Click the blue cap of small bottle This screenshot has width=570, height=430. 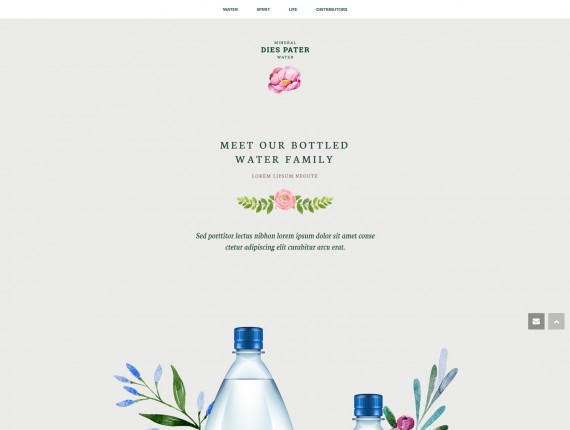[x=368, y=405]
